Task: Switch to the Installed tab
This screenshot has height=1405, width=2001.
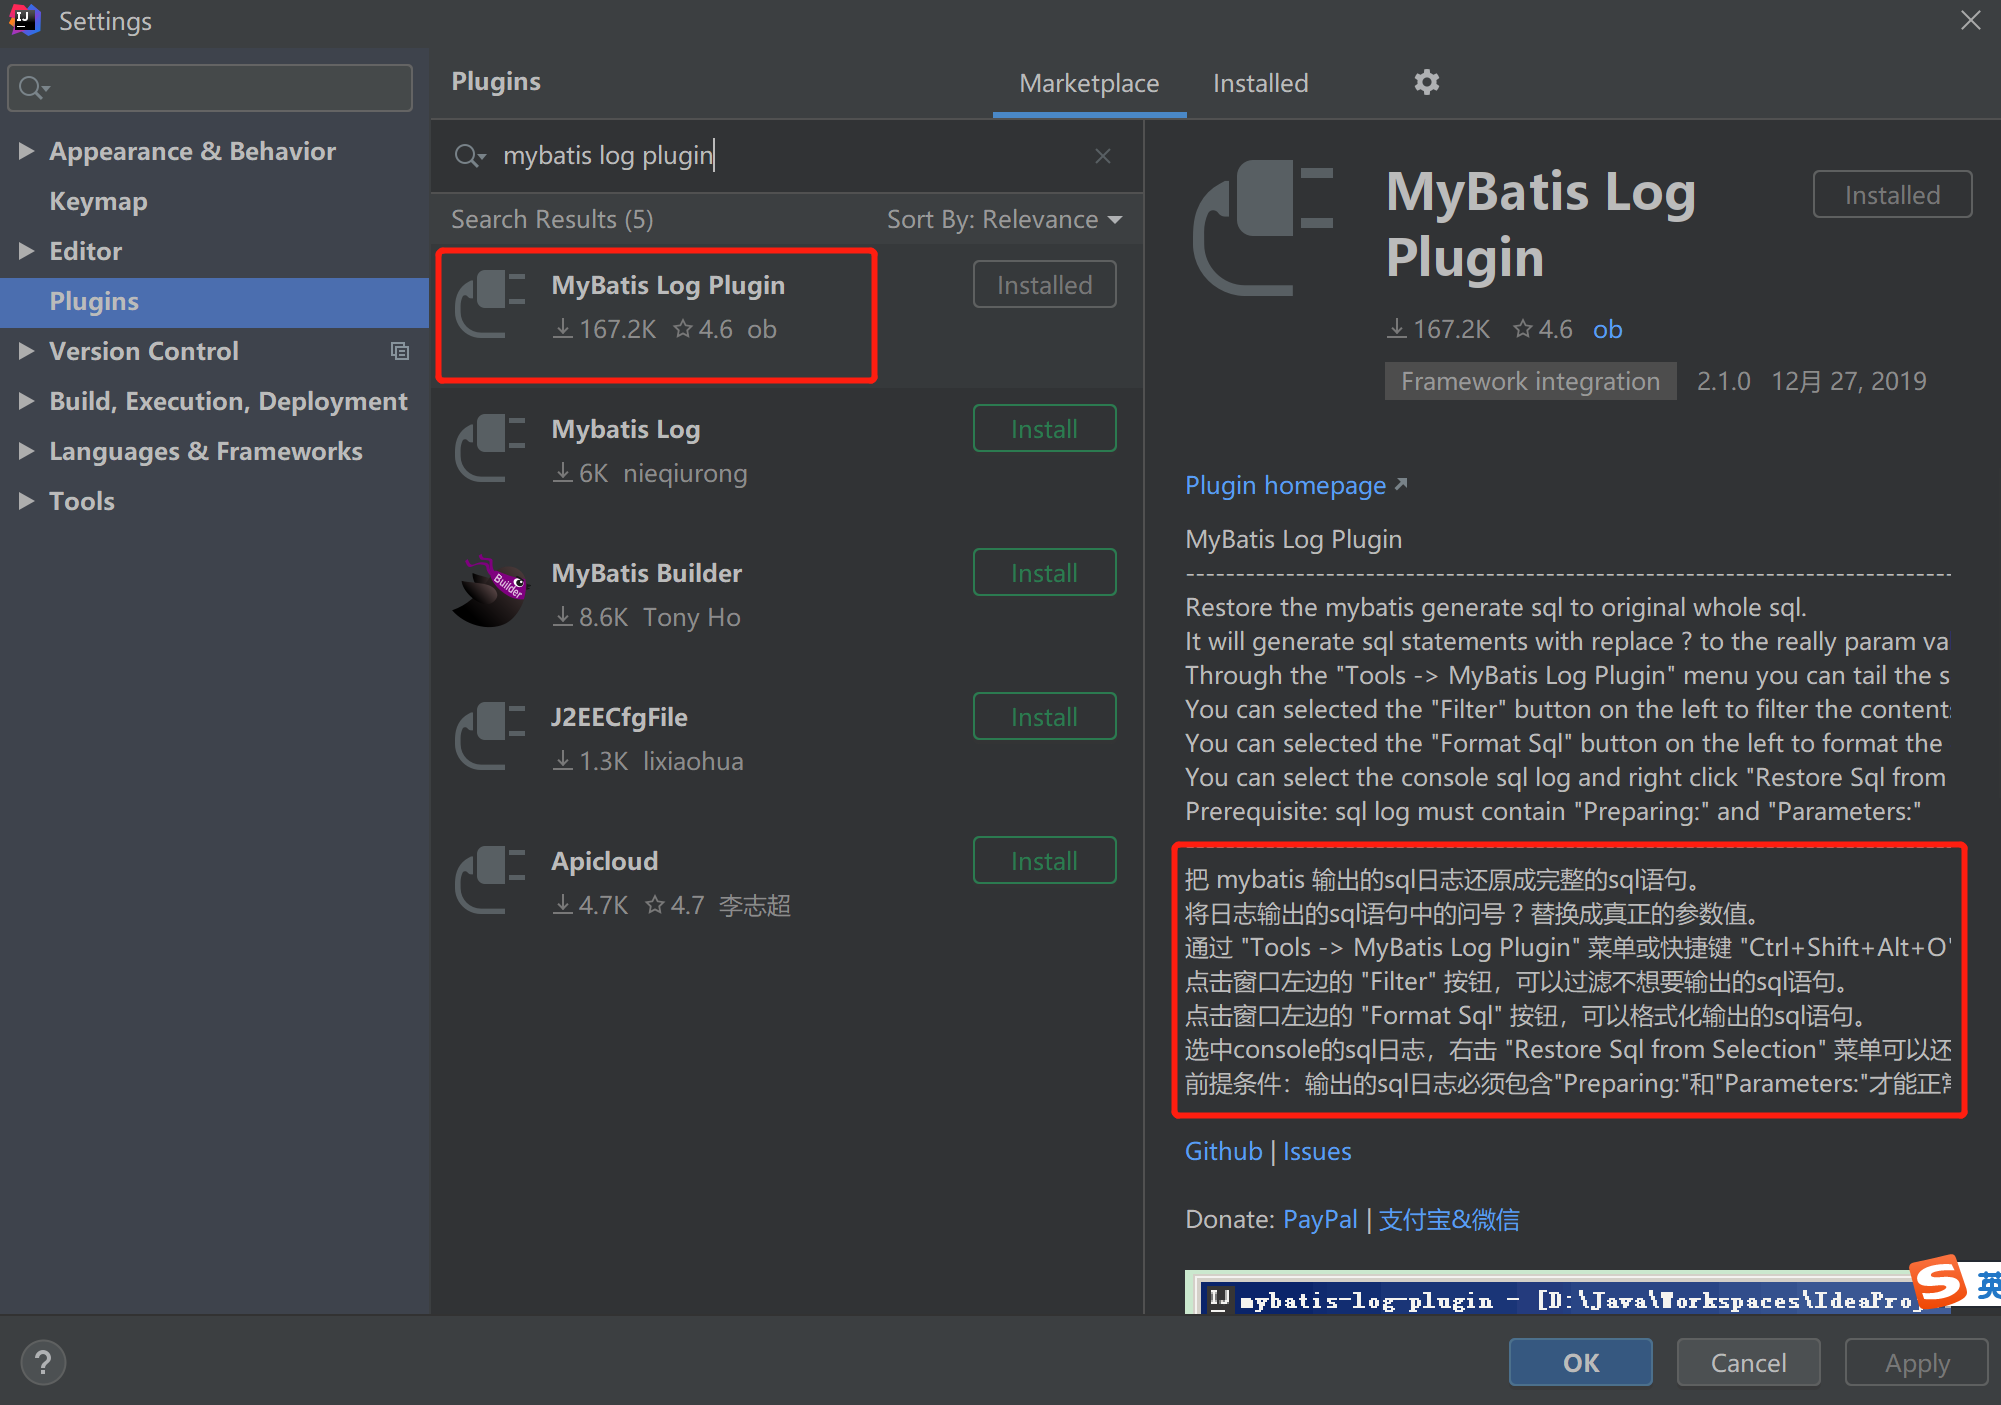Action: (x=1260, y=83)
